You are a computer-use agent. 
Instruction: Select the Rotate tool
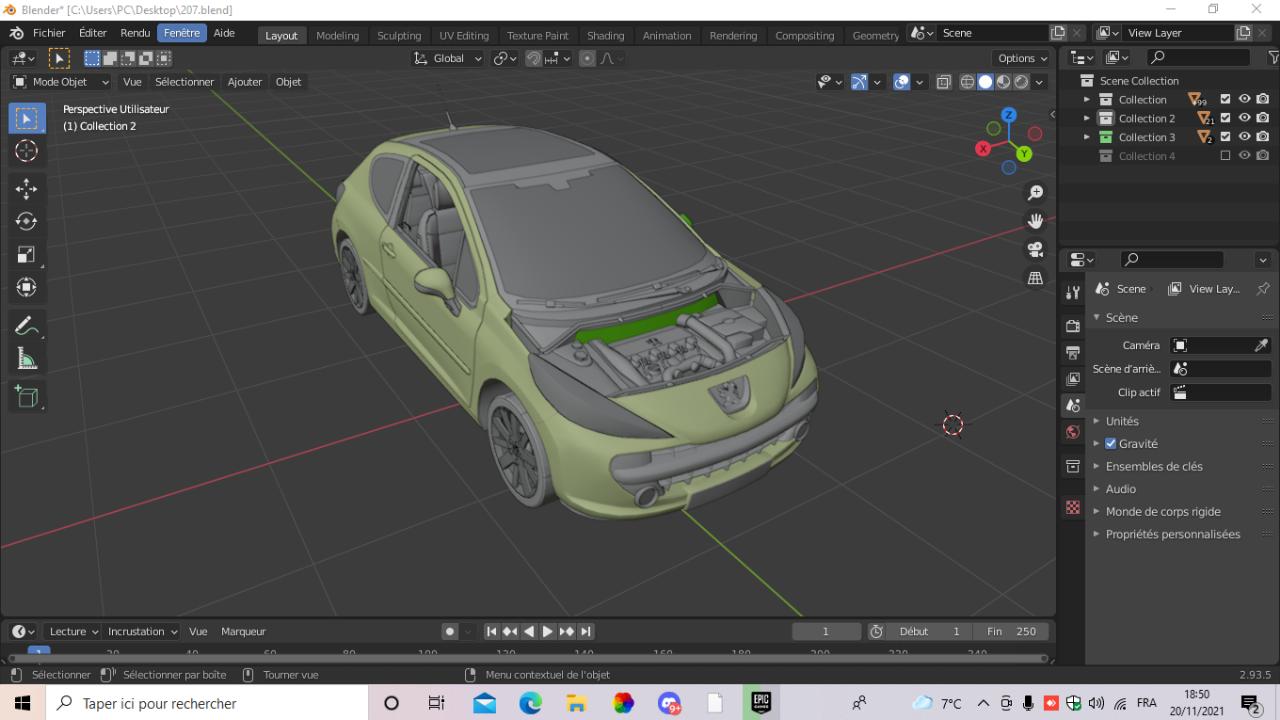tap(27, 221)
